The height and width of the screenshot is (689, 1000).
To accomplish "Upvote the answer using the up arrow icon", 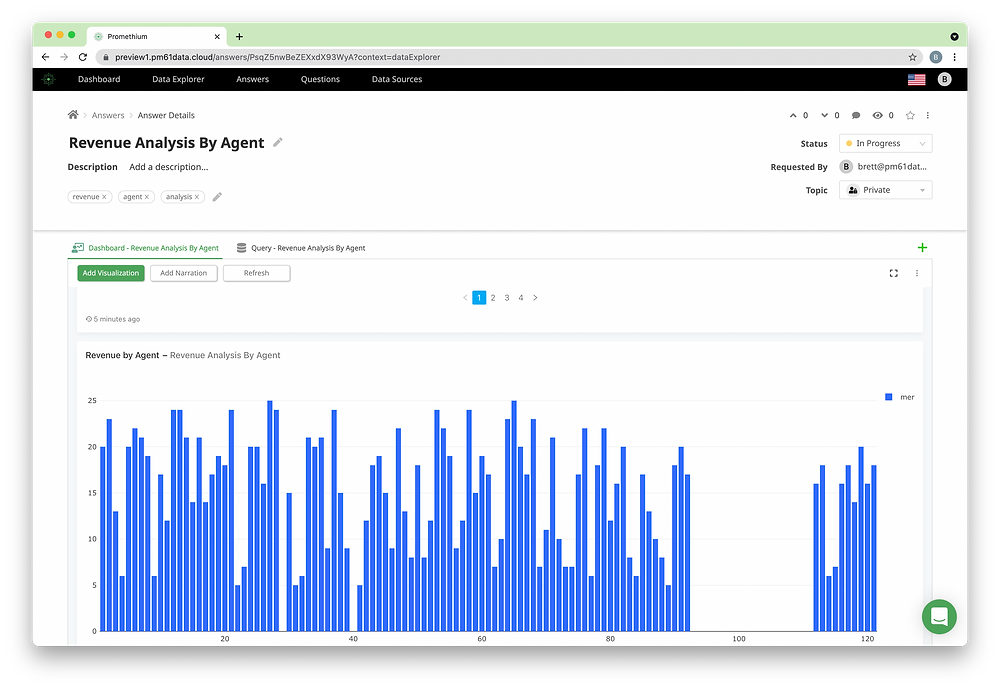I will tap(793, 115).
